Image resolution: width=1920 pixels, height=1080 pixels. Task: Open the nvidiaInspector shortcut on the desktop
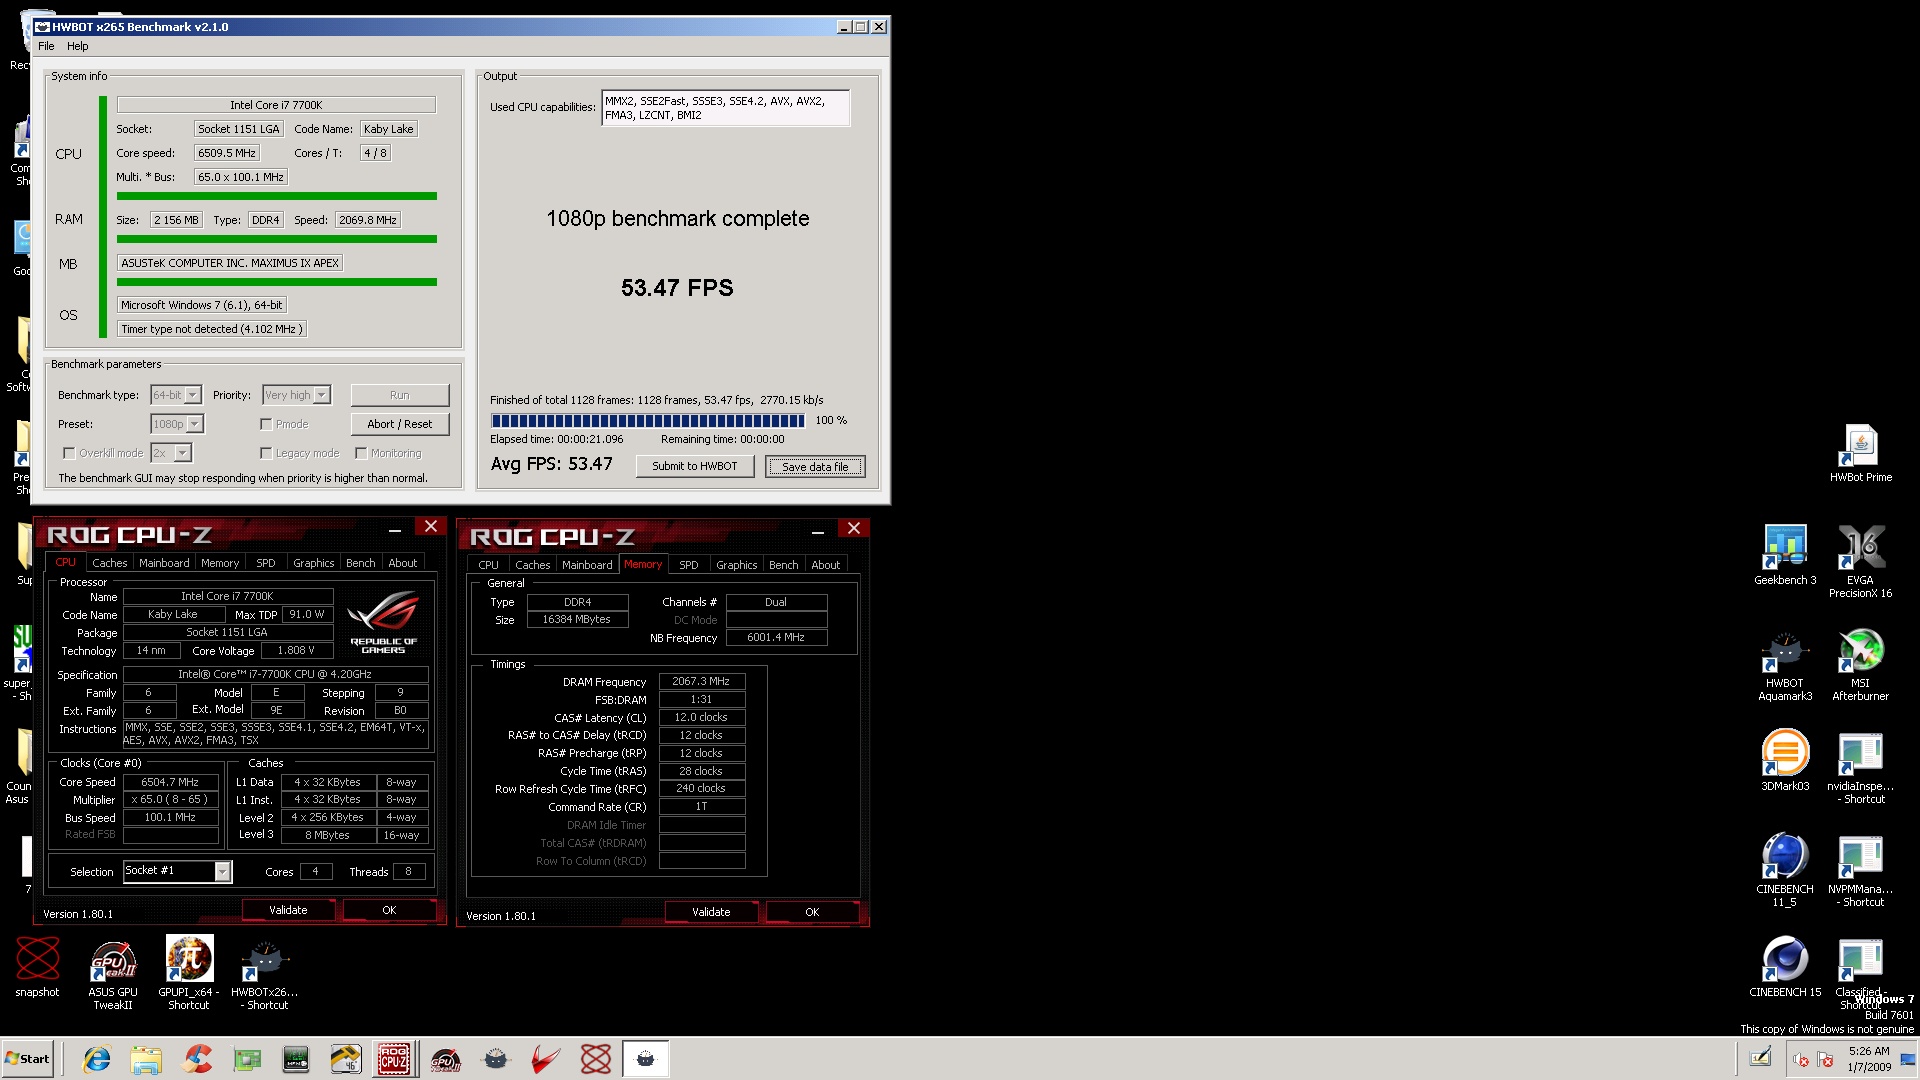1860,768
